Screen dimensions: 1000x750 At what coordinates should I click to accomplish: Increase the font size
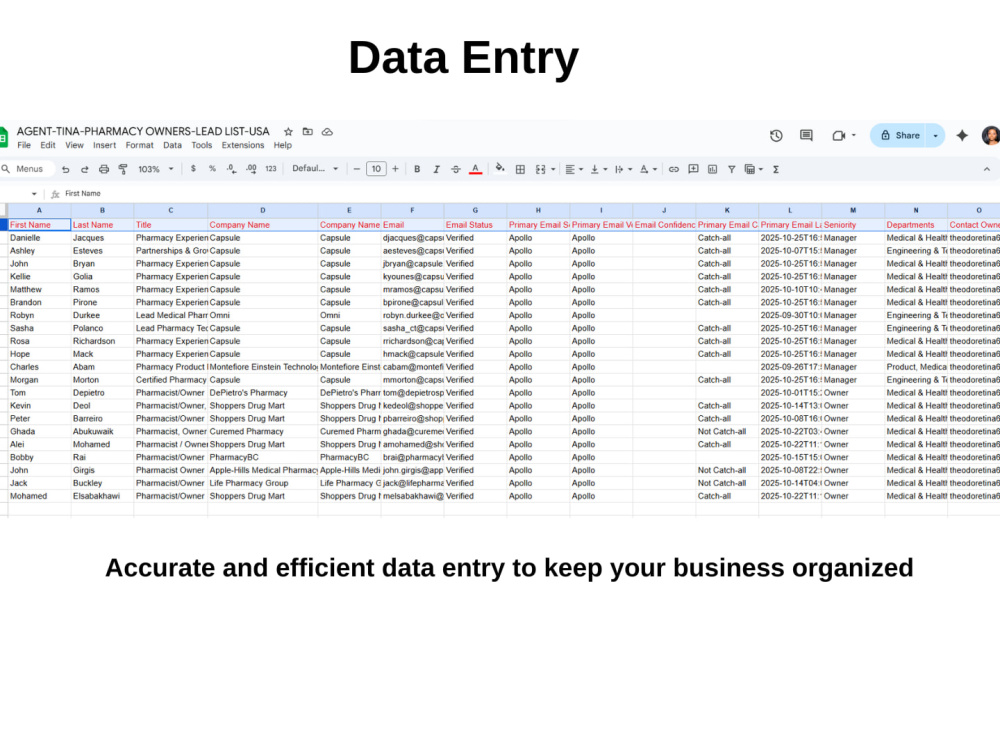pyautogui.click(x=395, y=169)
